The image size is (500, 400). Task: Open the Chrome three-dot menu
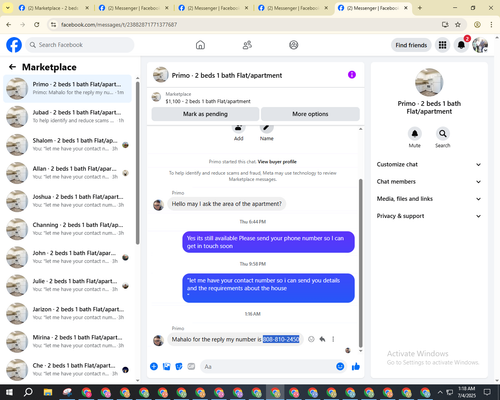[x=491, y=25]
